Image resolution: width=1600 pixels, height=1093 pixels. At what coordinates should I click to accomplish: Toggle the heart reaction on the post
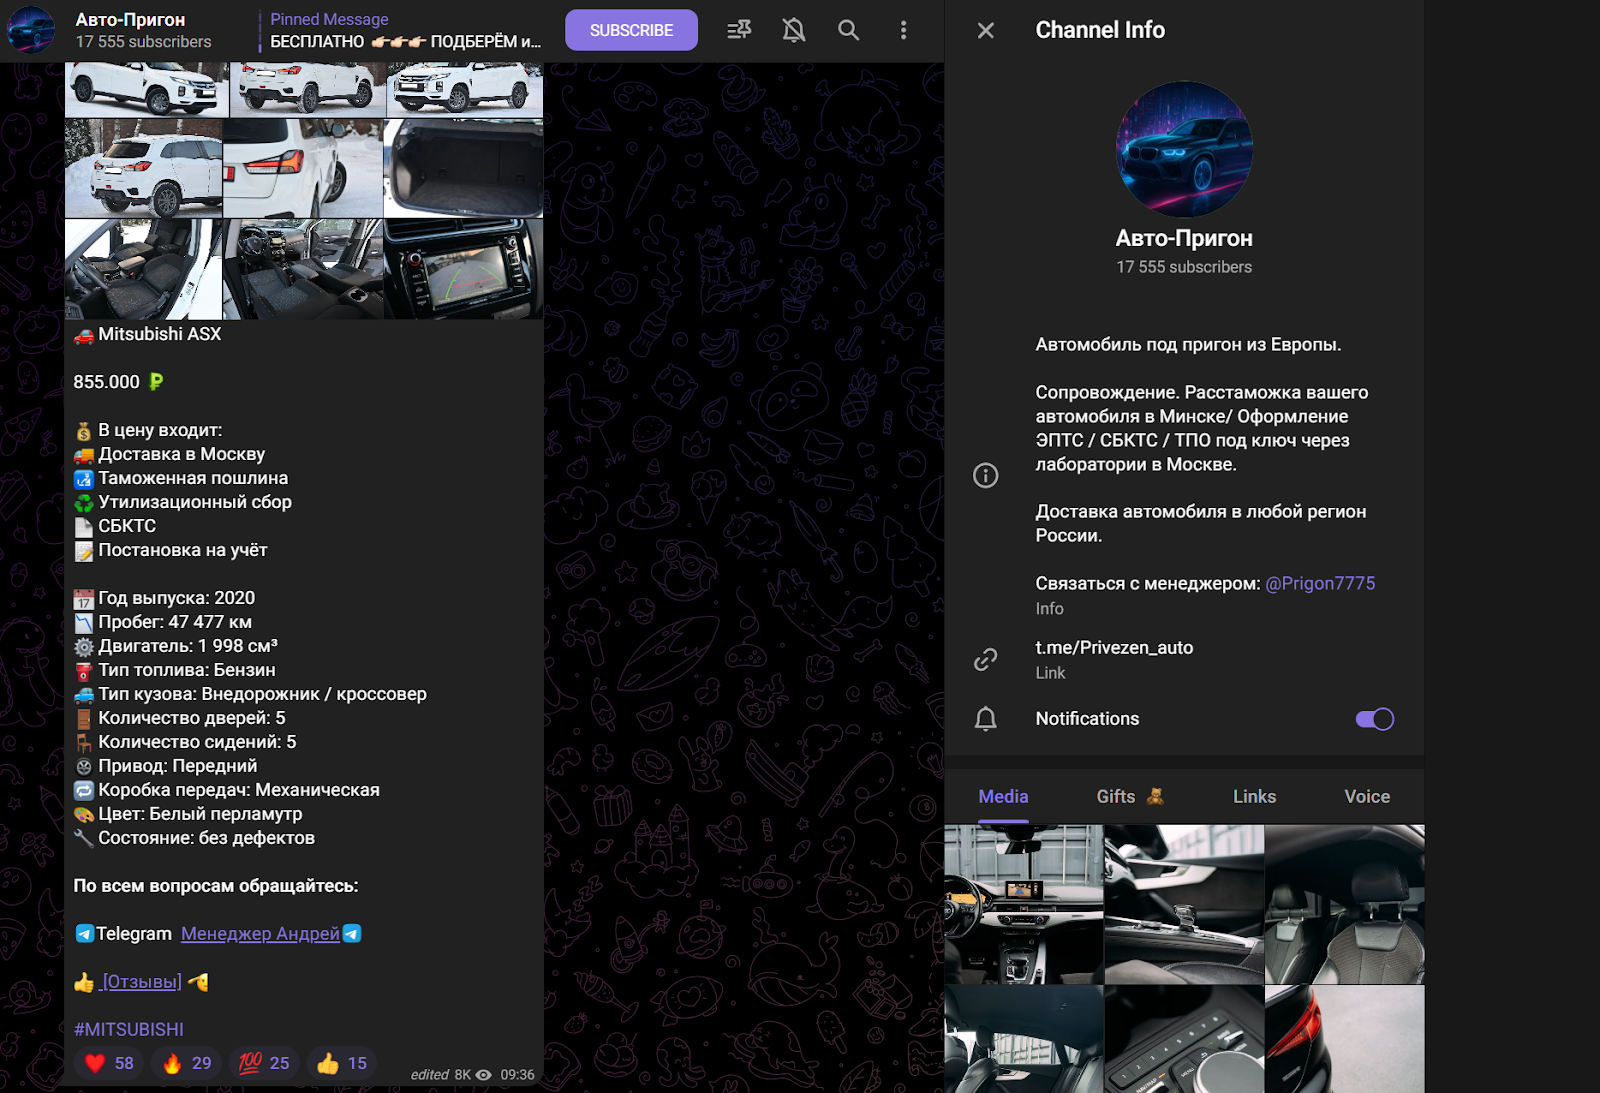pyautogui.click(x=108, y=1063)
